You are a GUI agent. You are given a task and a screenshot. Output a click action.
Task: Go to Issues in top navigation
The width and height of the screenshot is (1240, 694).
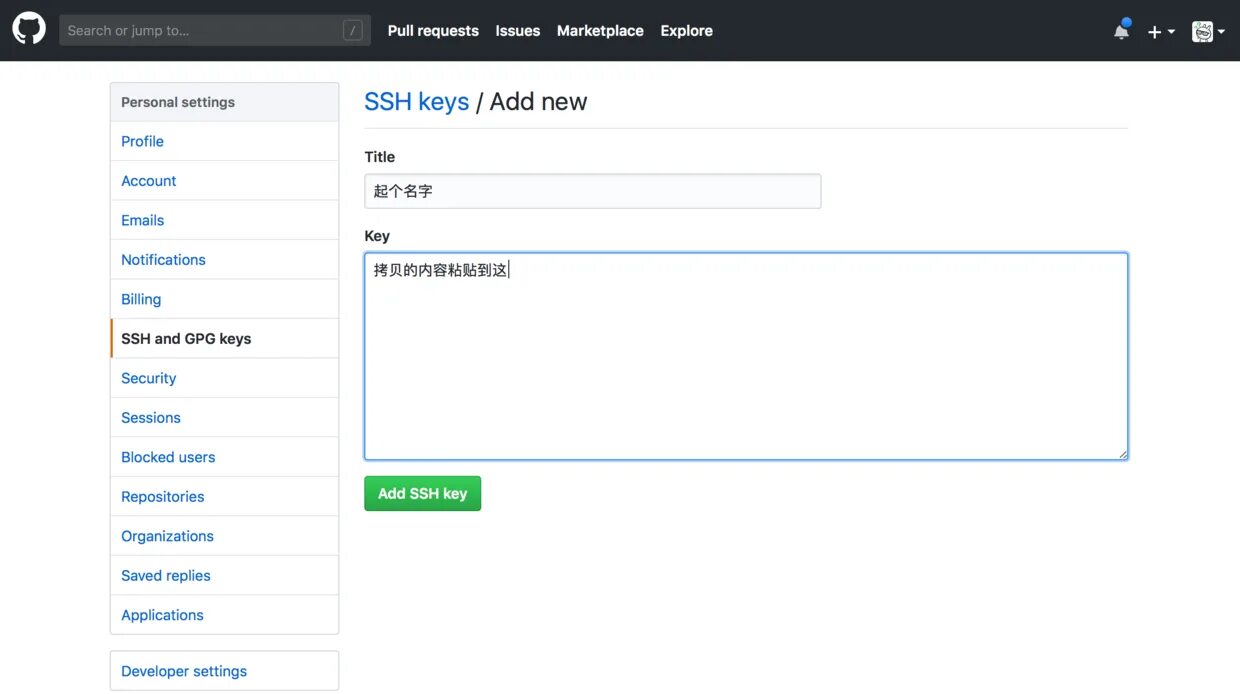[x=517, y=31]
